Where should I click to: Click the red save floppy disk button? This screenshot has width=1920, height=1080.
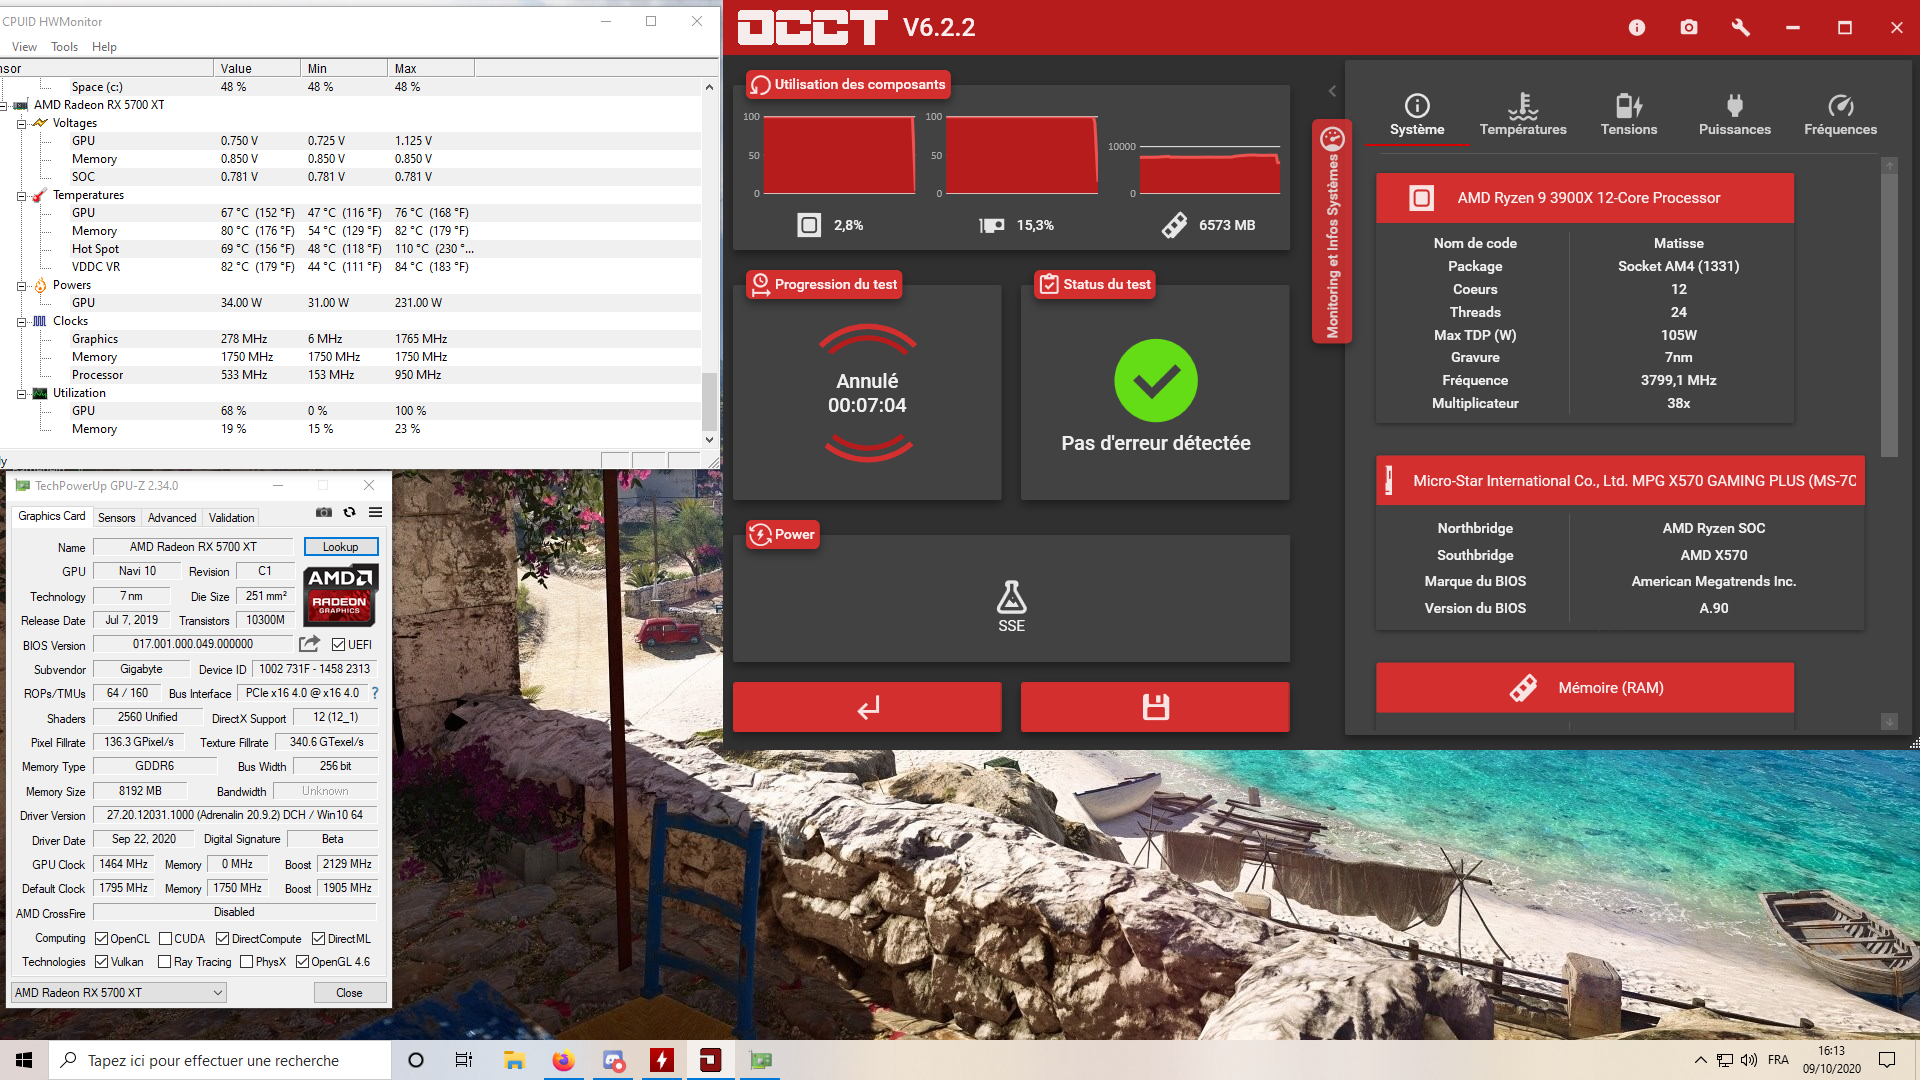click(x=1155, y=707)
